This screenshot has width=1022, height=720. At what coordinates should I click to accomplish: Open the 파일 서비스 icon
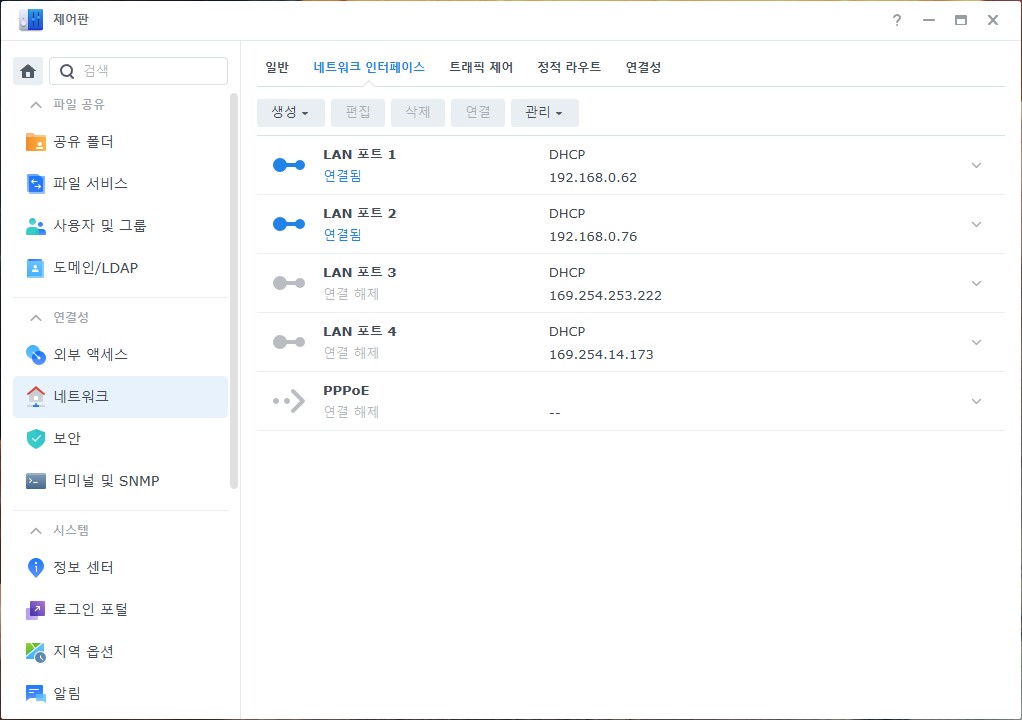point(35,184)
